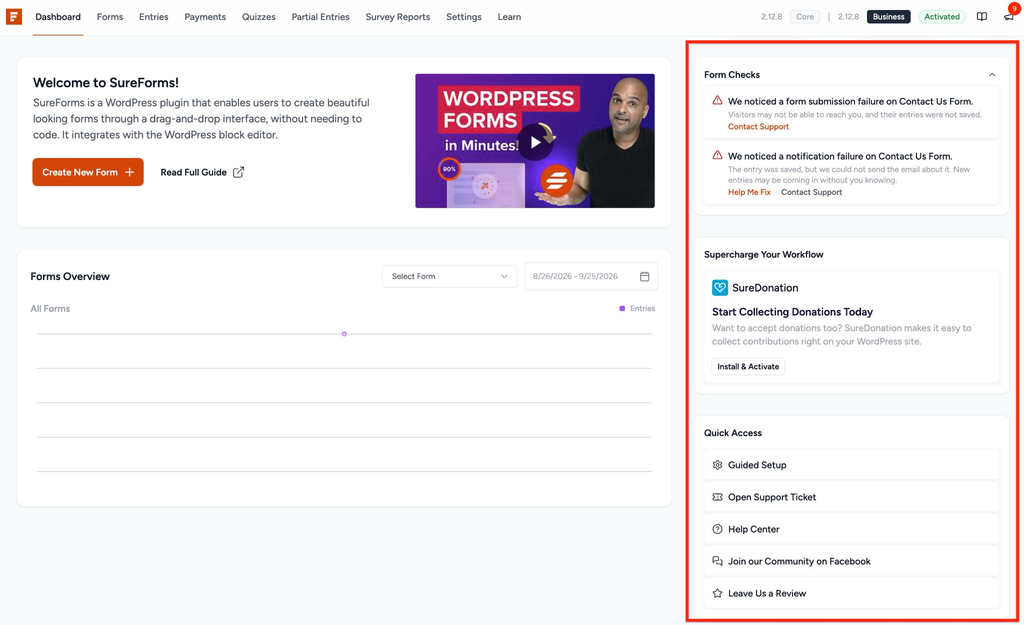
Task: Click 'Start Collecting Donations Today' heading
Action: pos(792,312)
